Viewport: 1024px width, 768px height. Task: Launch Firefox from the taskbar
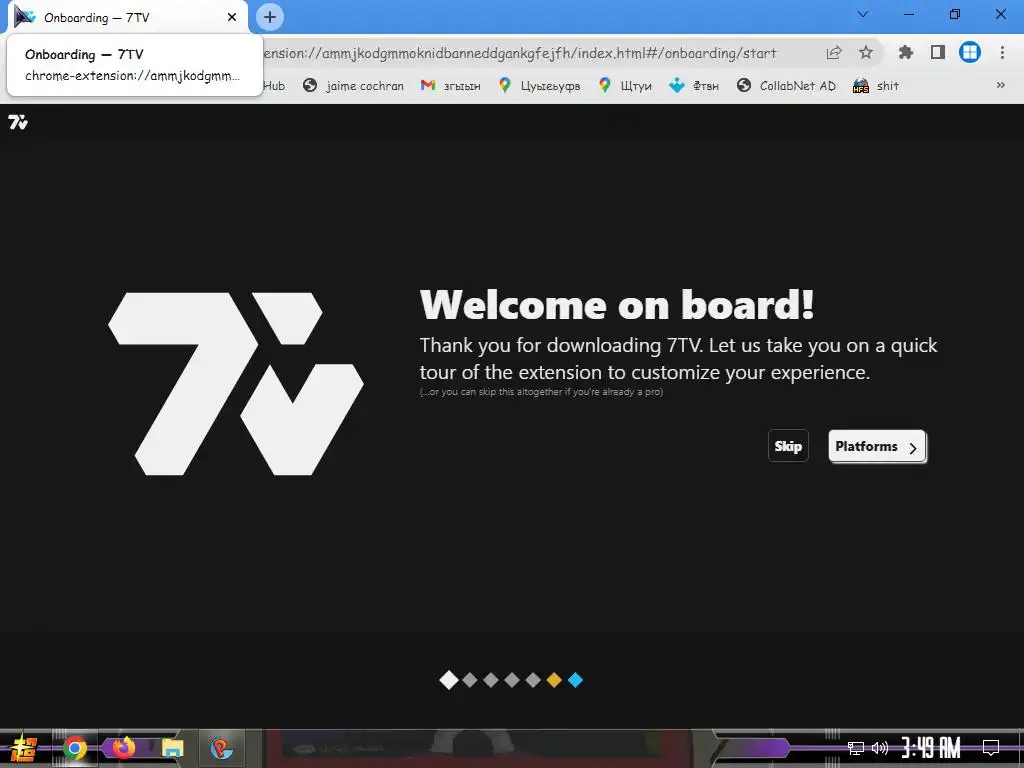123,747
